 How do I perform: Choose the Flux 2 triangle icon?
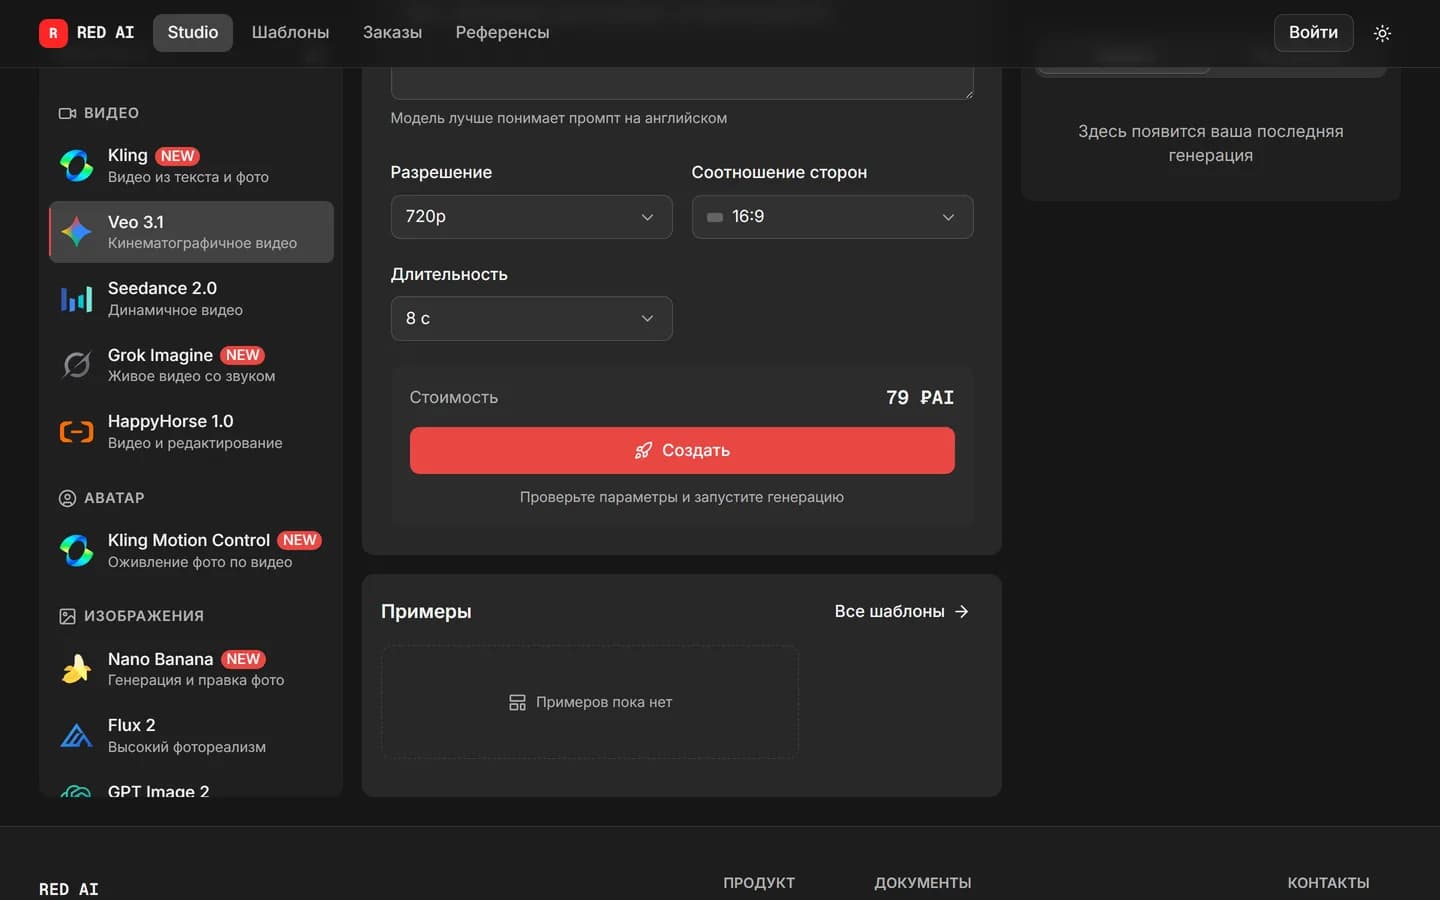tap(76, 735)
